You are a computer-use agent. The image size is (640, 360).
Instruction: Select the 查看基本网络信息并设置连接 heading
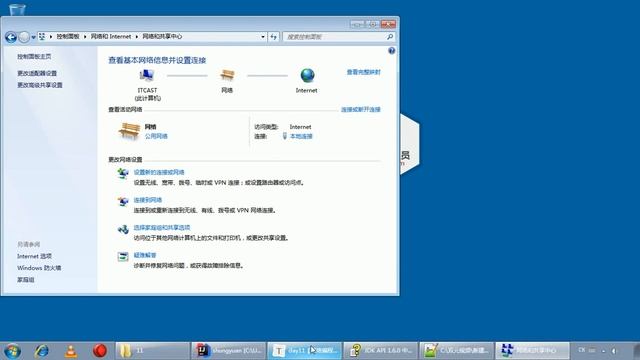pyautogui.click(x=157, y=60)
